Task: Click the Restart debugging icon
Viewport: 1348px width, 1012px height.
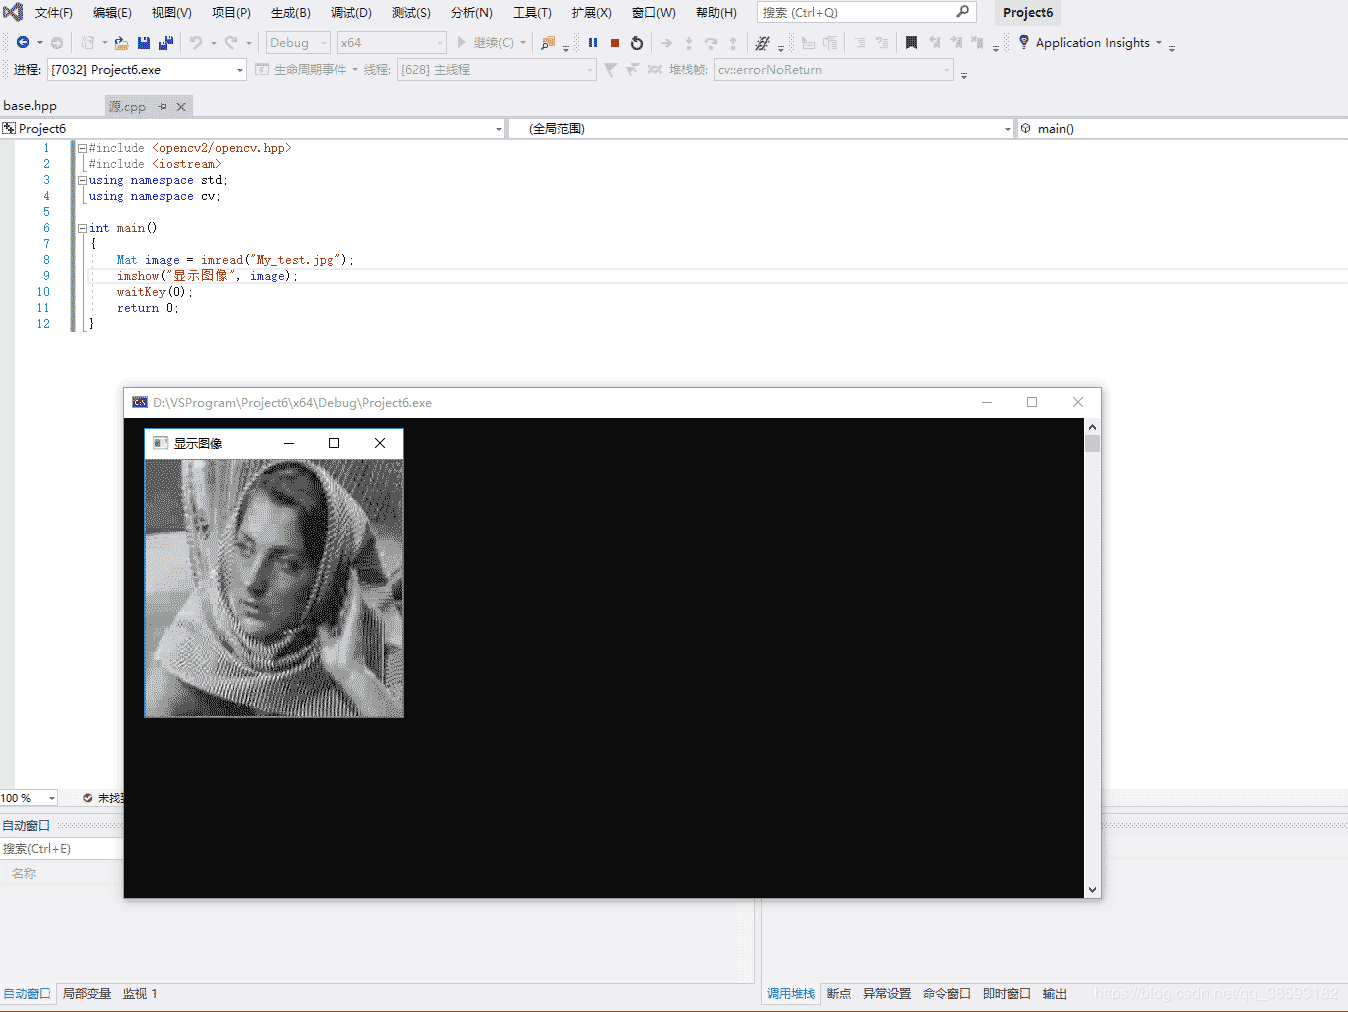Action: tap(637, 43)
